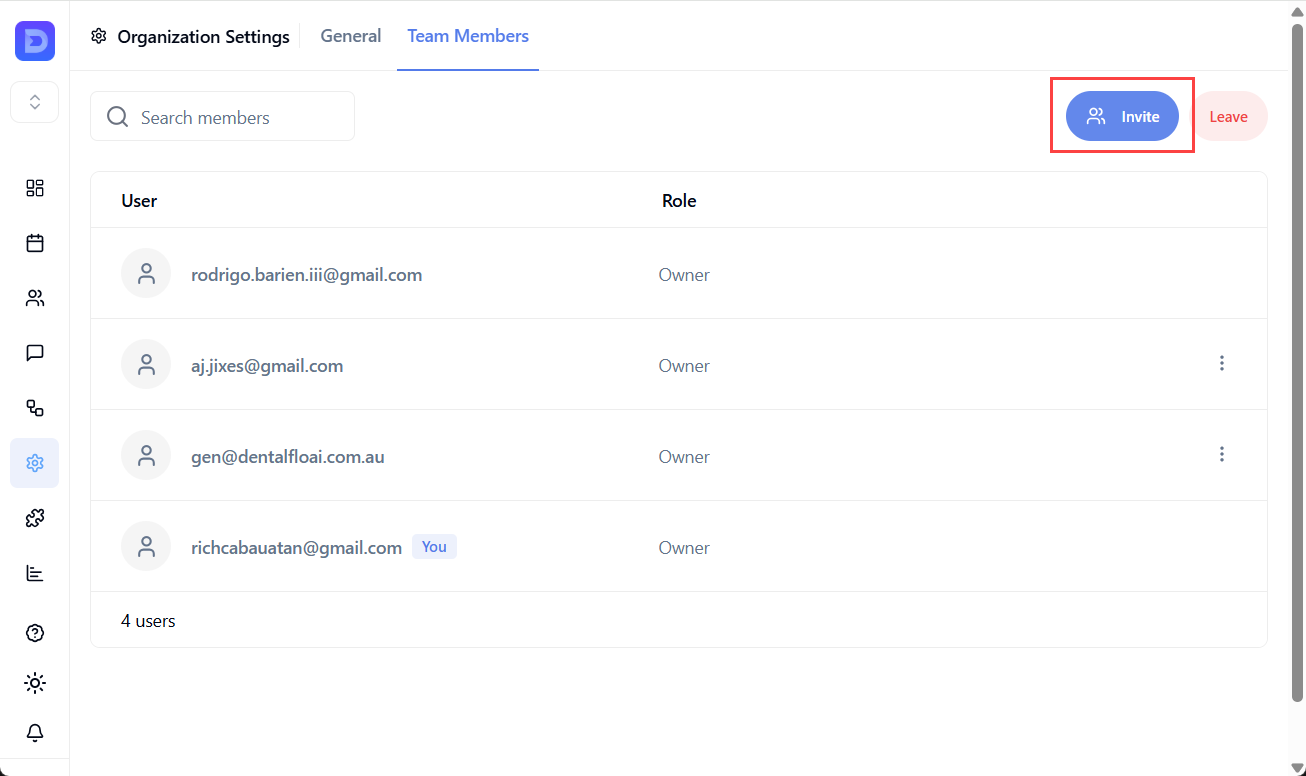This screenshot has height=776, width=1306.
Task: Open notifications via the bell icon
Action: [34, 732]
